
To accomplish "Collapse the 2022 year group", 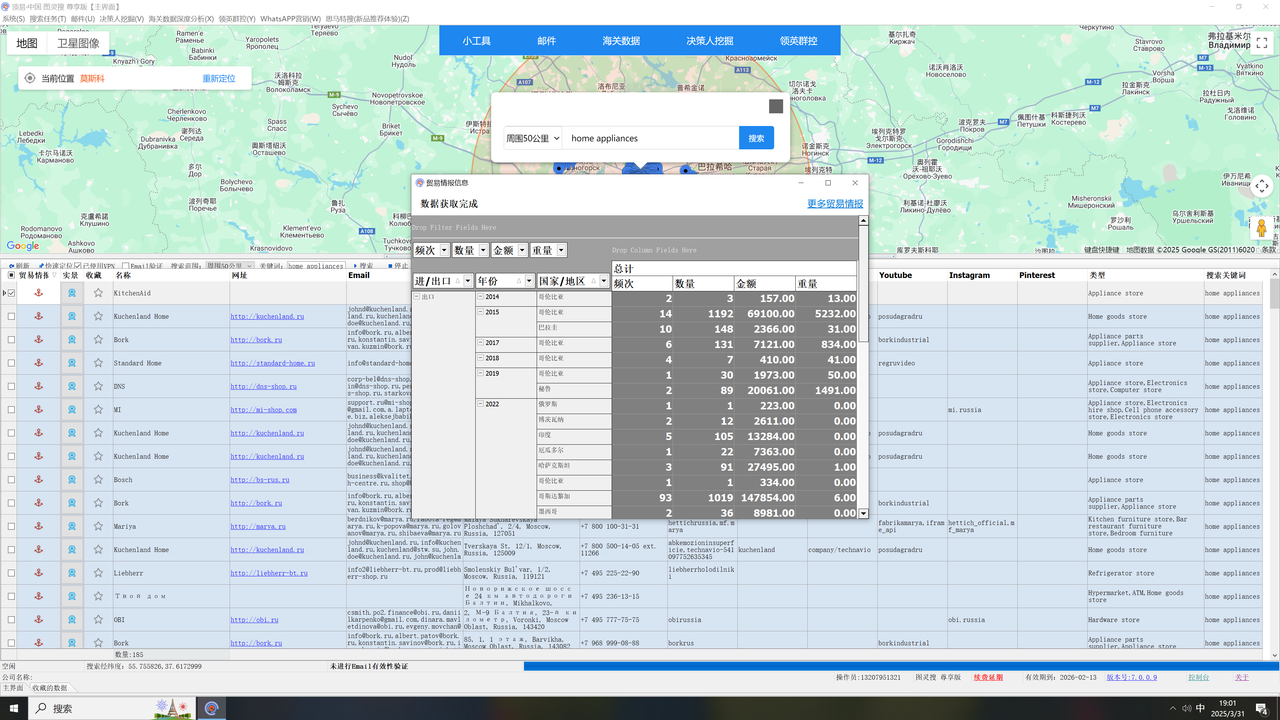I will click(480, 404).
